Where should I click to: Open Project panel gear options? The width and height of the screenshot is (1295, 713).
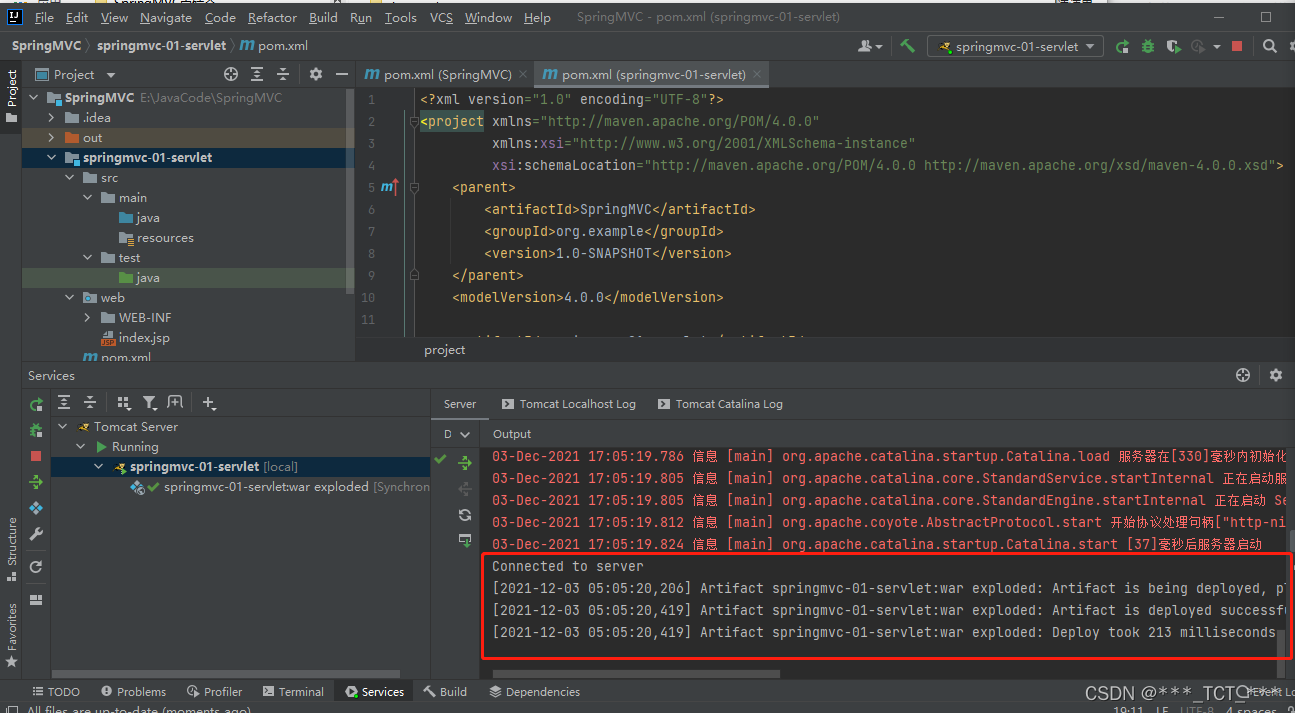click(316, 74)
